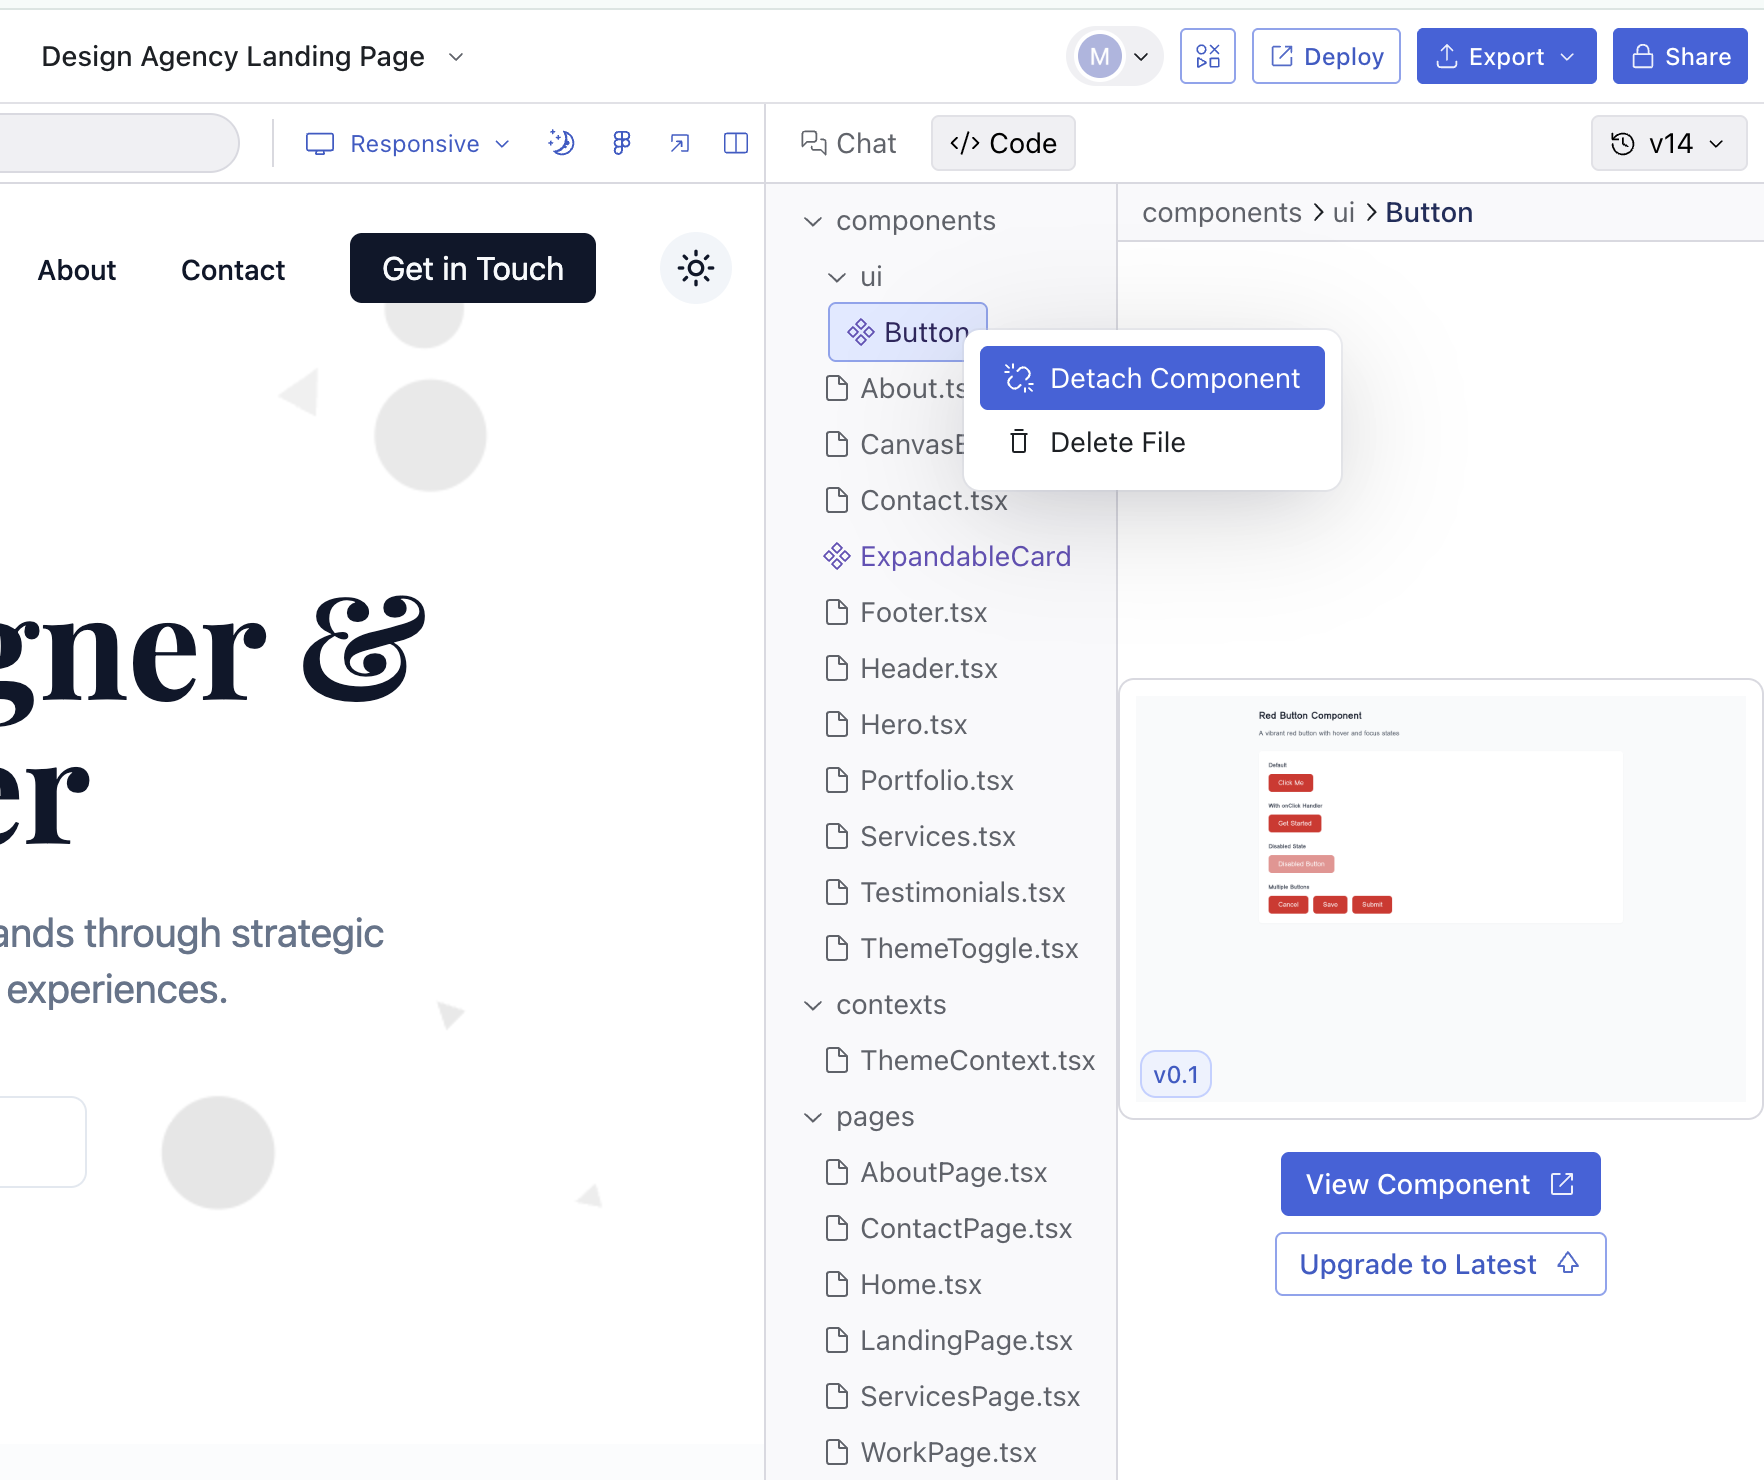
Task: Open the user avatar M menu
Action: [1114, 56]
